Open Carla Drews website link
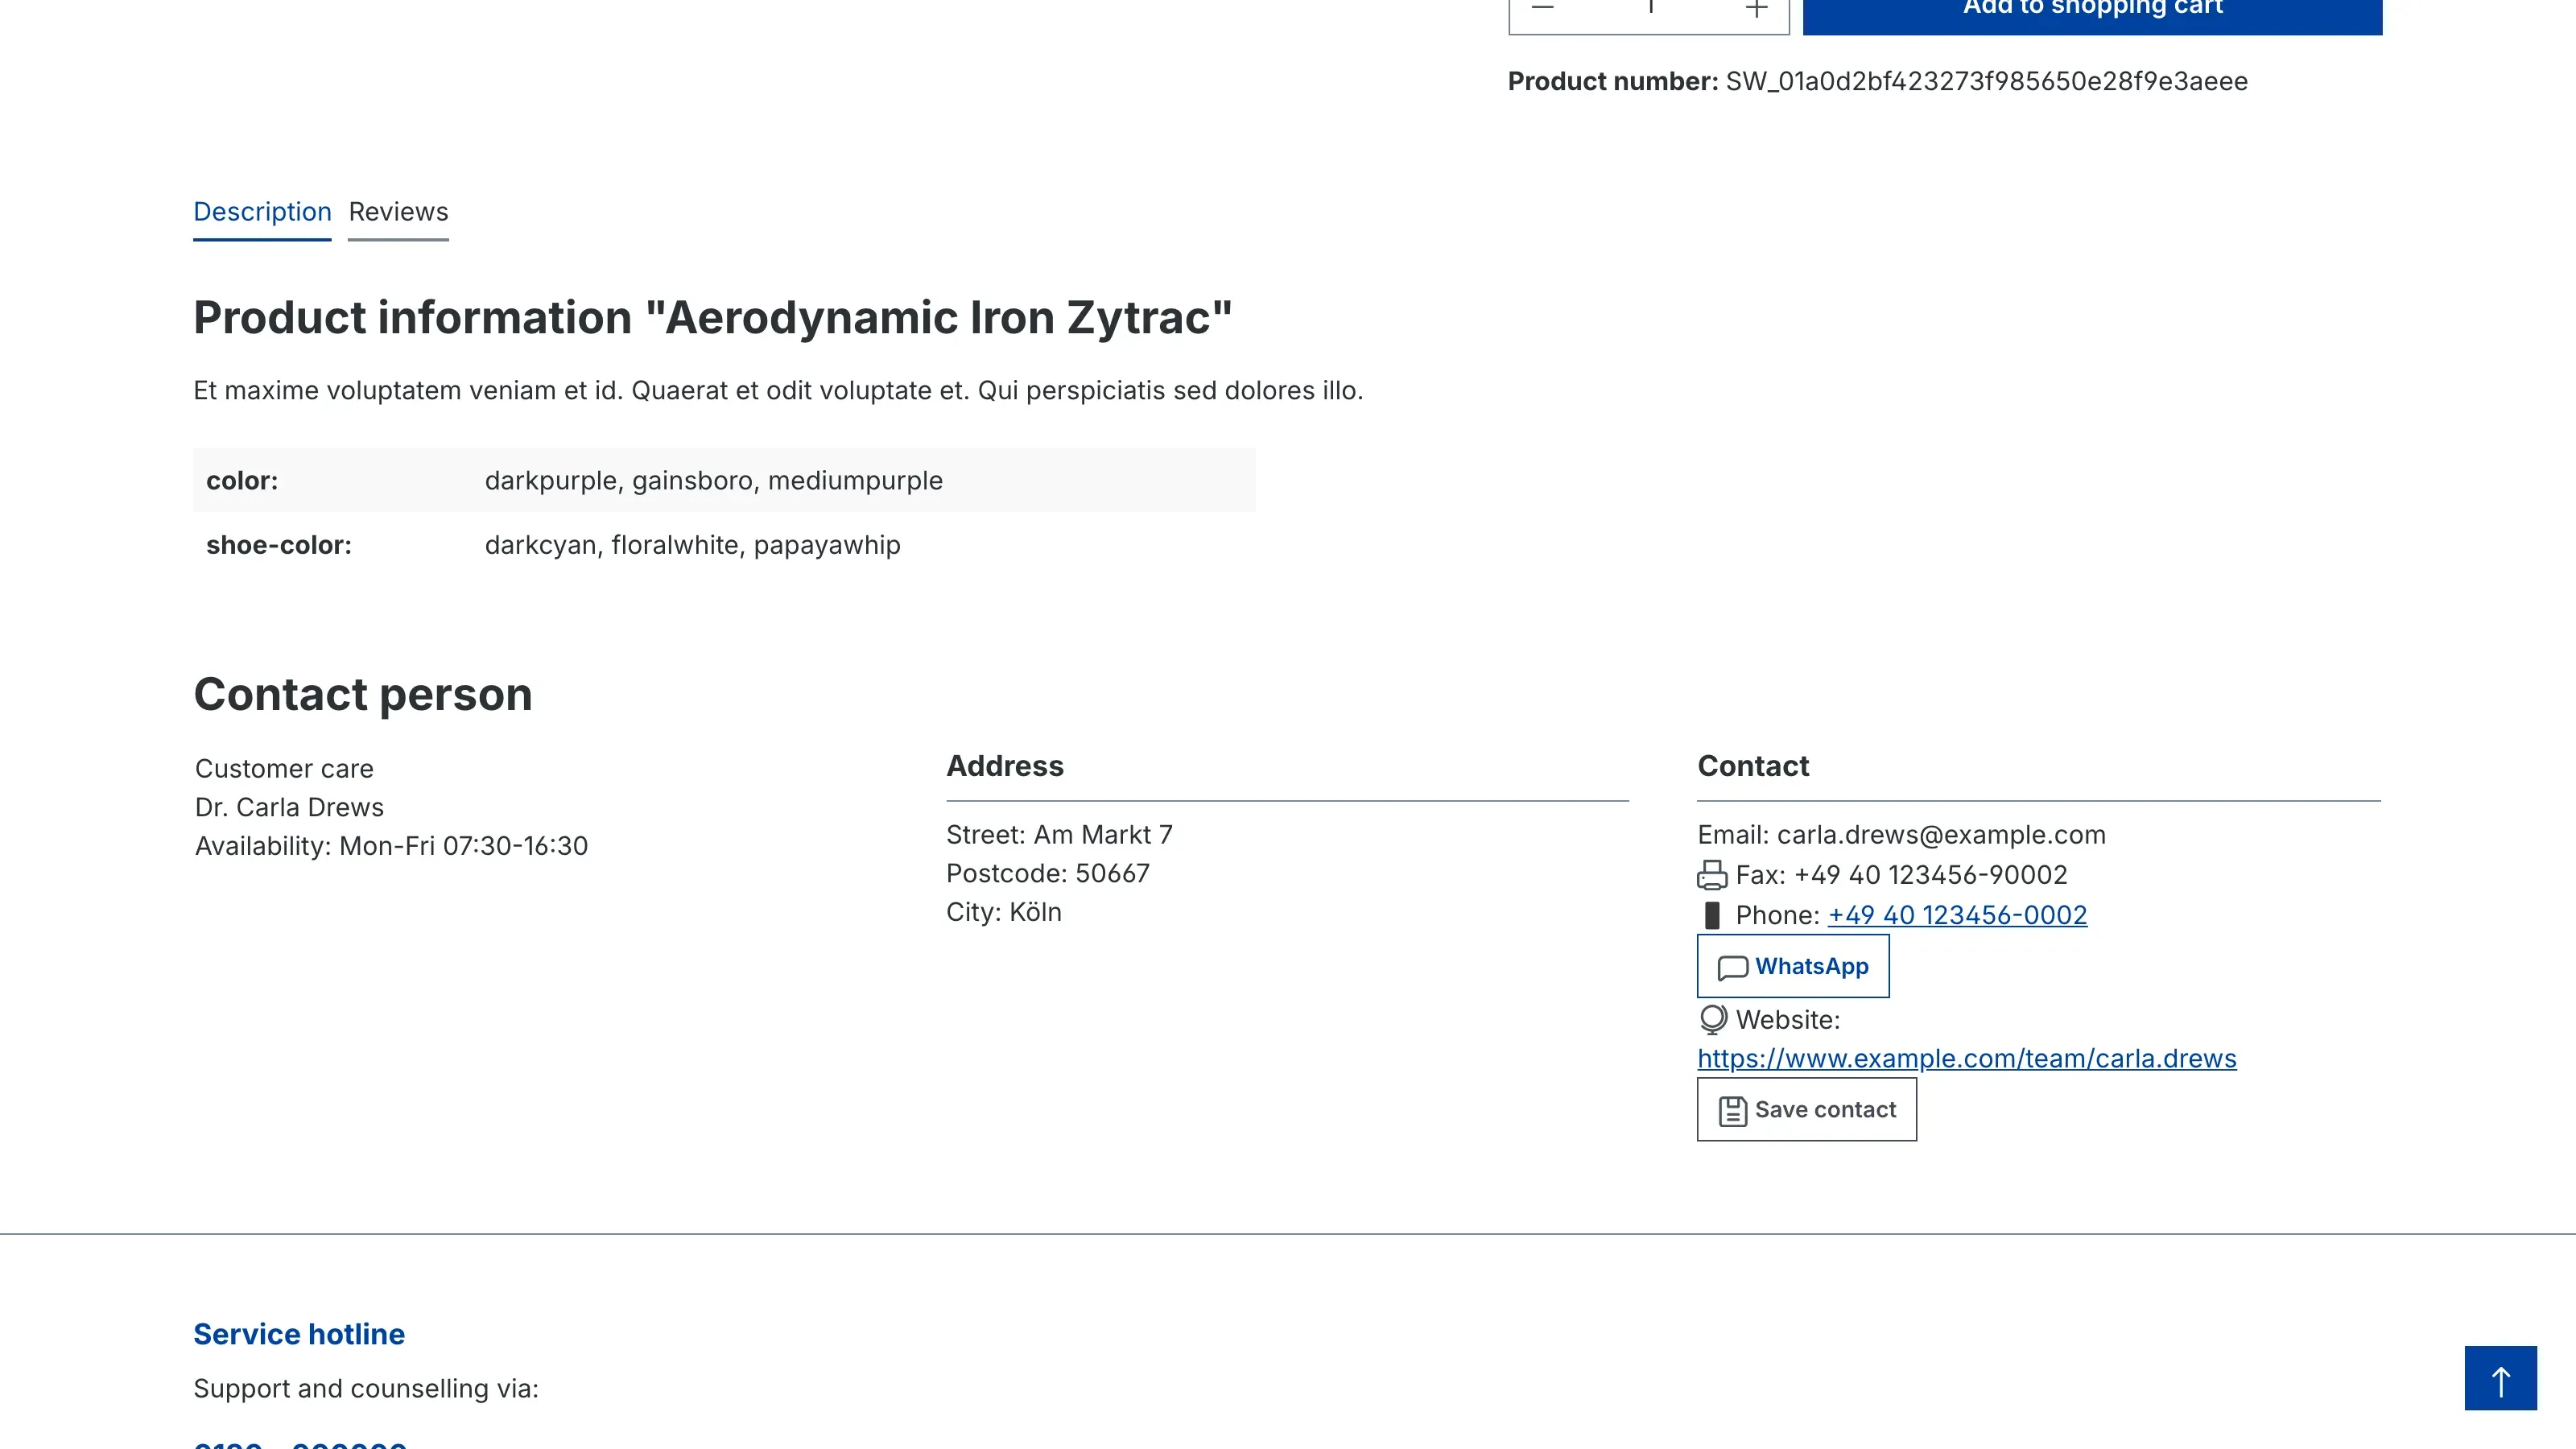The height and width of the screenshot is (1449, 2576). [x=1966, y=1058]
